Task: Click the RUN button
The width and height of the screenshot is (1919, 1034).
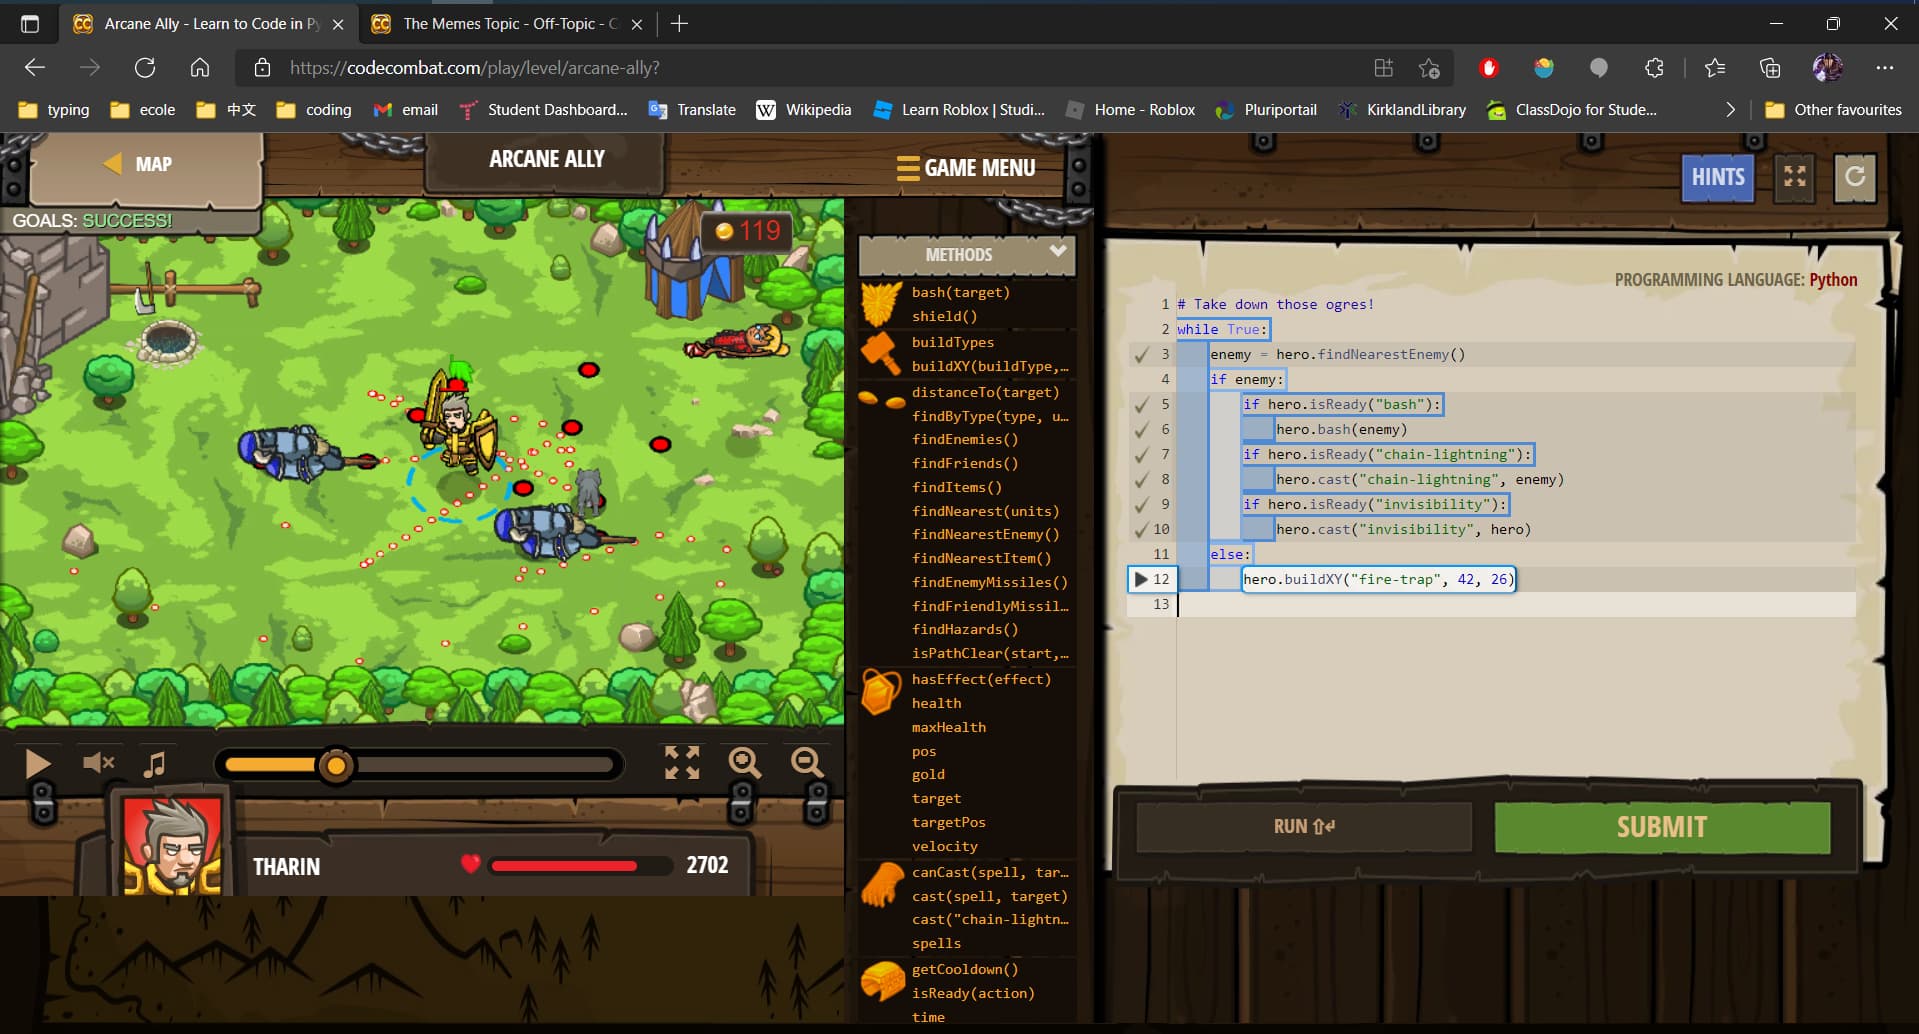Action: click(x=1303, y=827)
